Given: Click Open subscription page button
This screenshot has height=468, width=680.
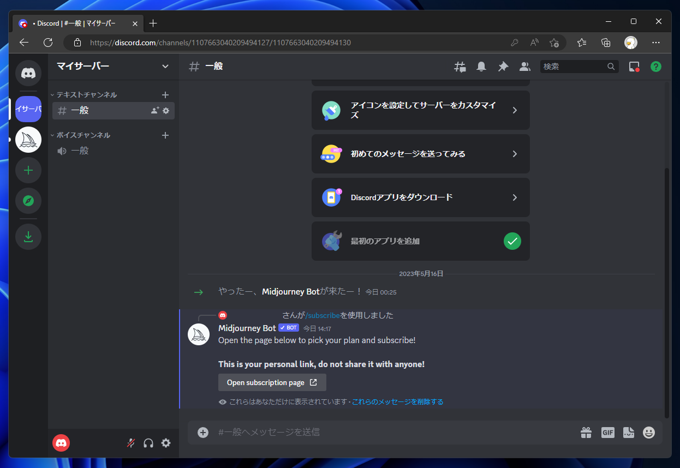Looking at the screenshot, I should (272, 383).
